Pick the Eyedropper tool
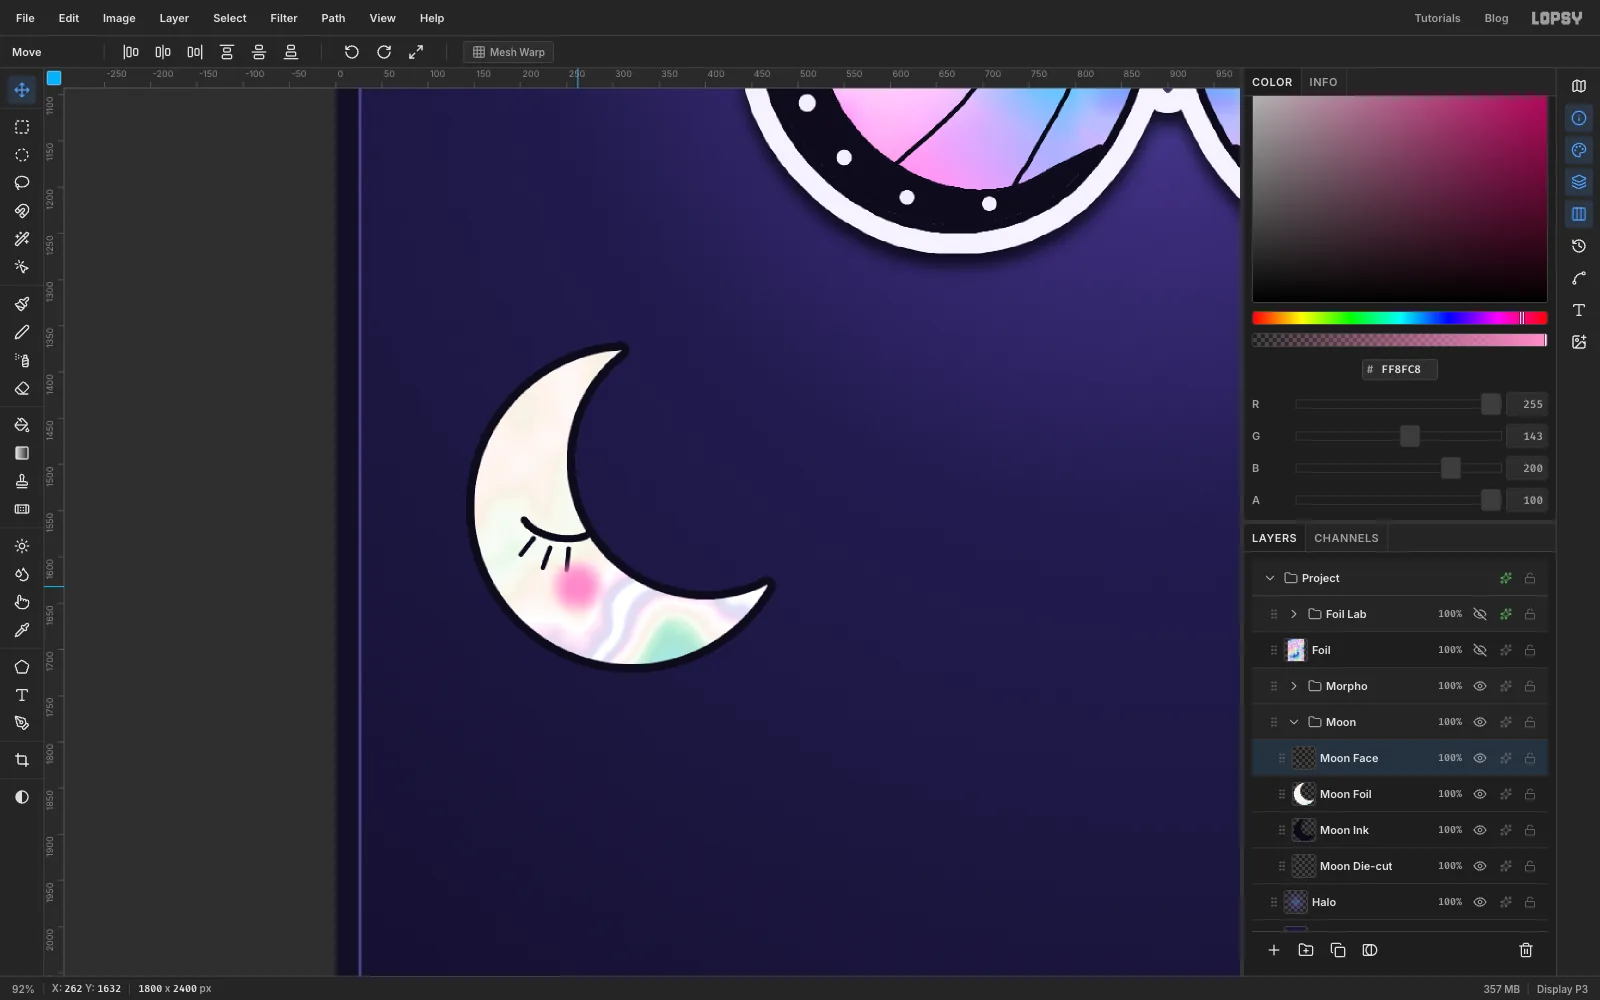The width and height of the screenshot is (1600, 1000). point(22,630)
